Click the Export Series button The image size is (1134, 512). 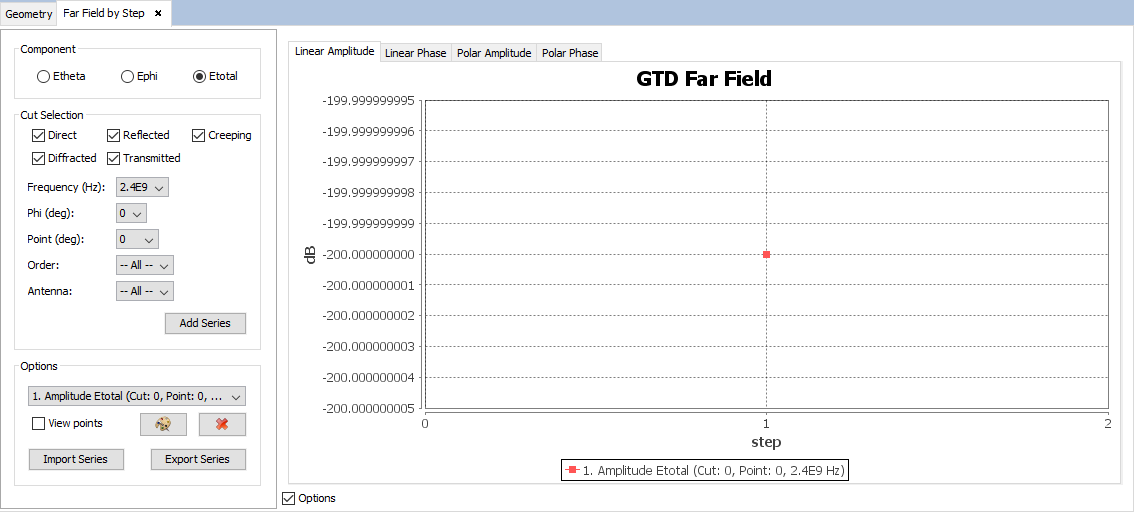tap(197, 459)
